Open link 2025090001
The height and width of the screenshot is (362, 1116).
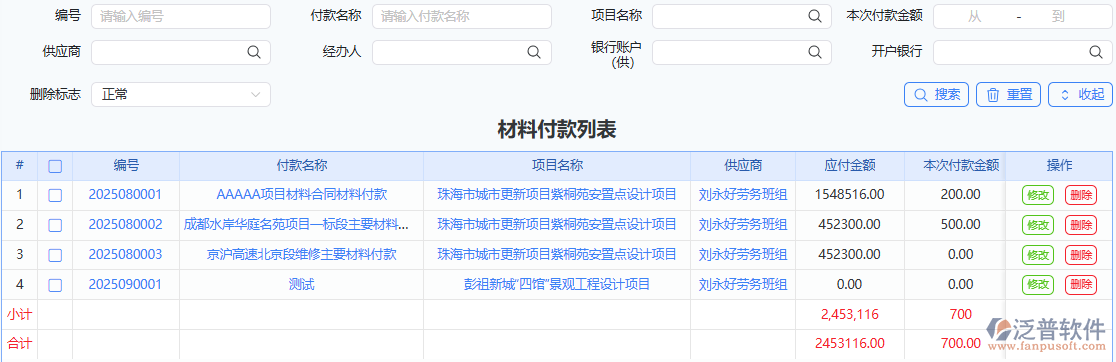pyautogui.click(x=125, y=284)
